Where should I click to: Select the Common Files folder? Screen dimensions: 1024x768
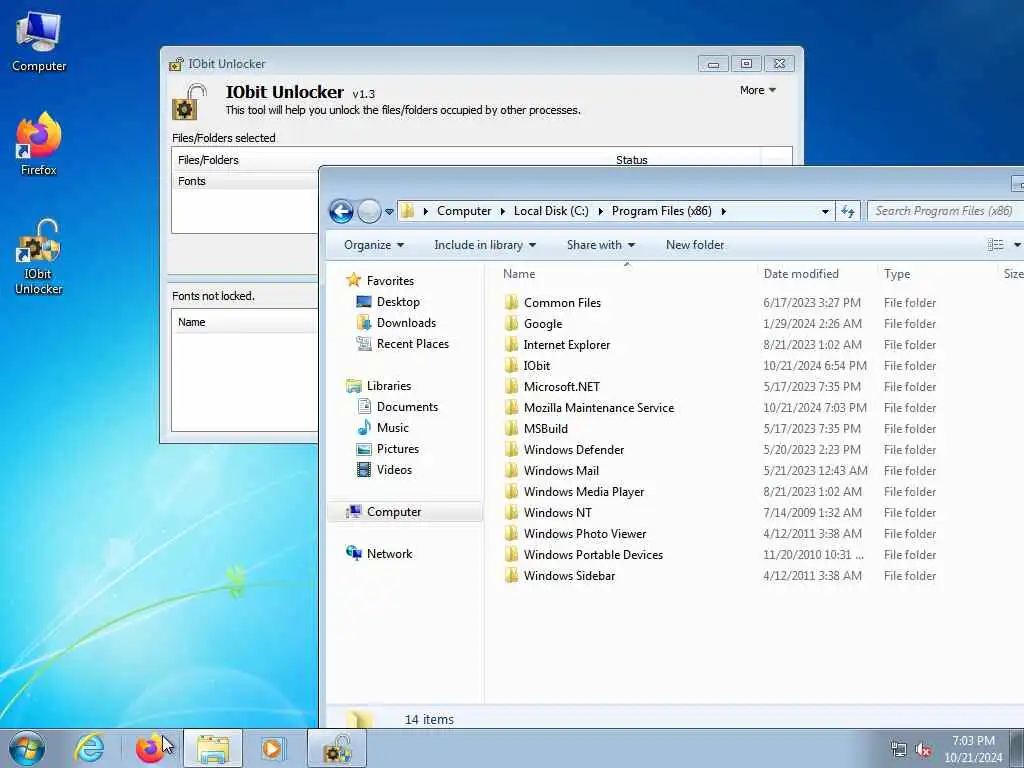pos(562,302)
